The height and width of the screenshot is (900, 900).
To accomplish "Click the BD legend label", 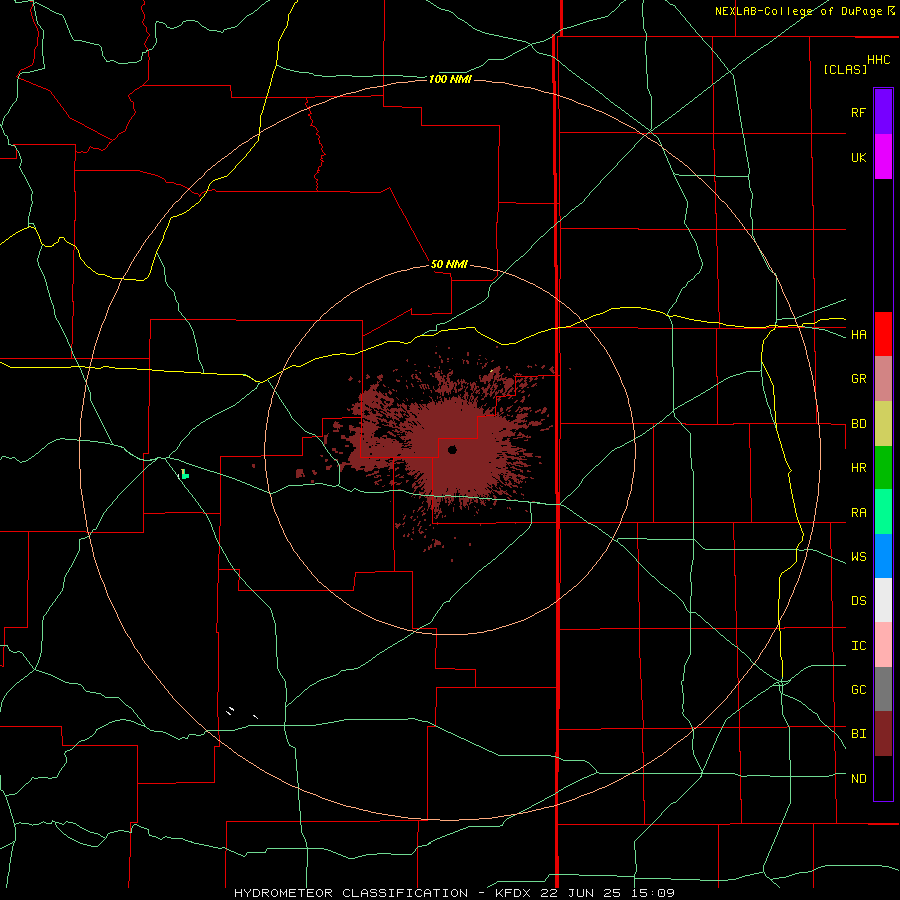I will 858,424.
